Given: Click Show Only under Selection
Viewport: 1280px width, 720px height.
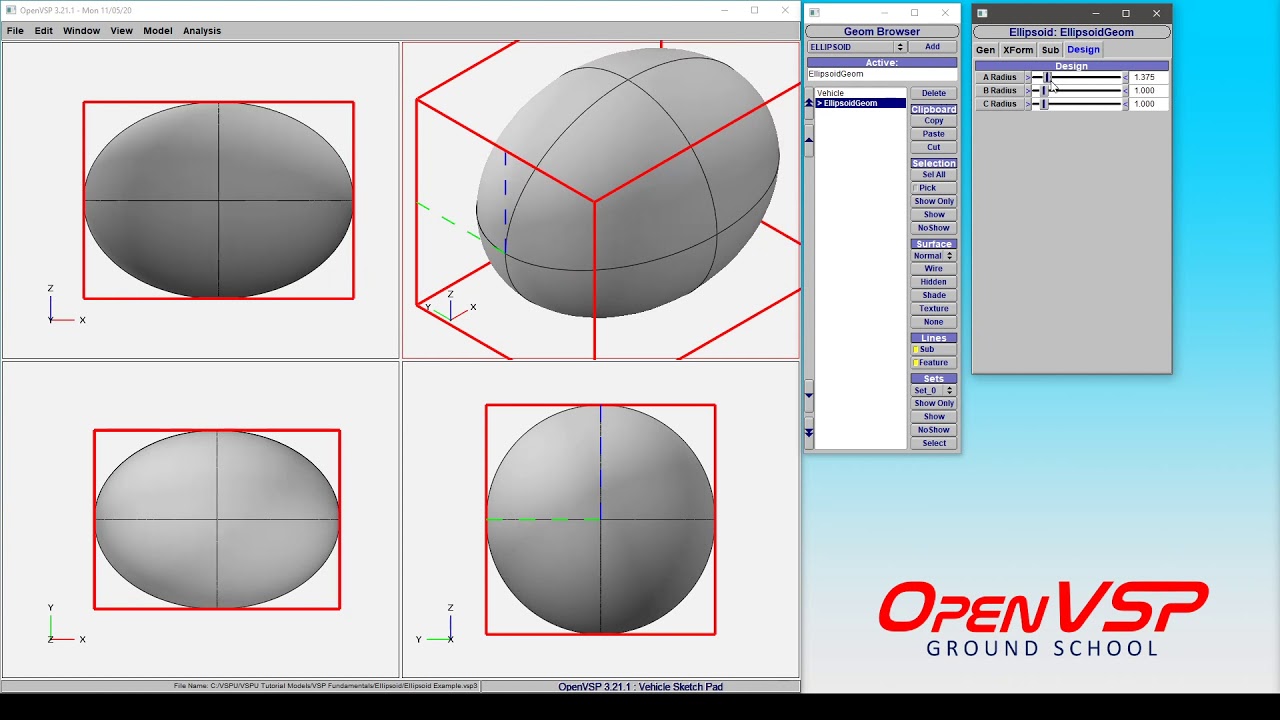Looking at the screenshot, I should click(933, 202).
